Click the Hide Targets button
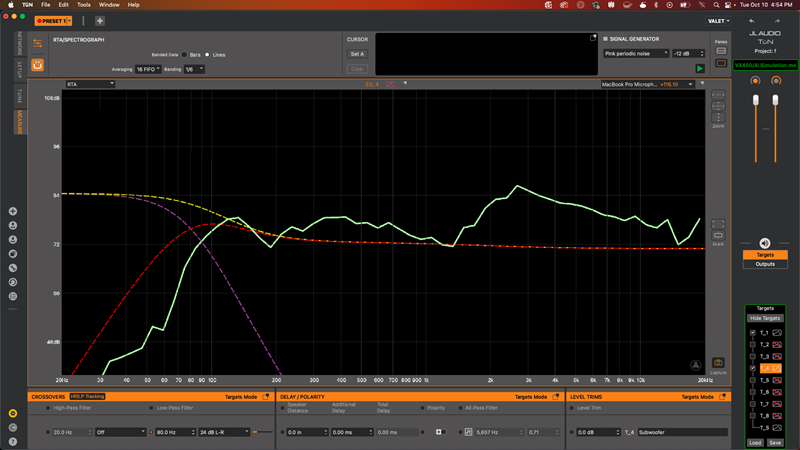Screen dimensions: 800x450 pos(765,318)
